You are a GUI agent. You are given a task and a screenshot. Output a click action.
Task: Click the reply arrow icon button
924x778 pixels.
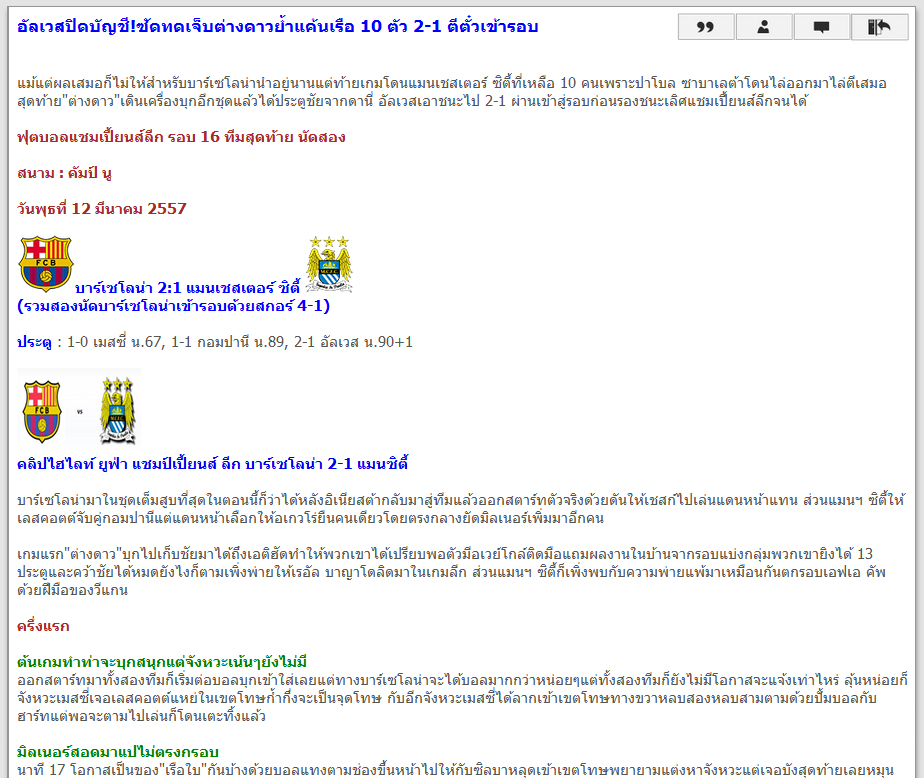click(x=879, y=27)
